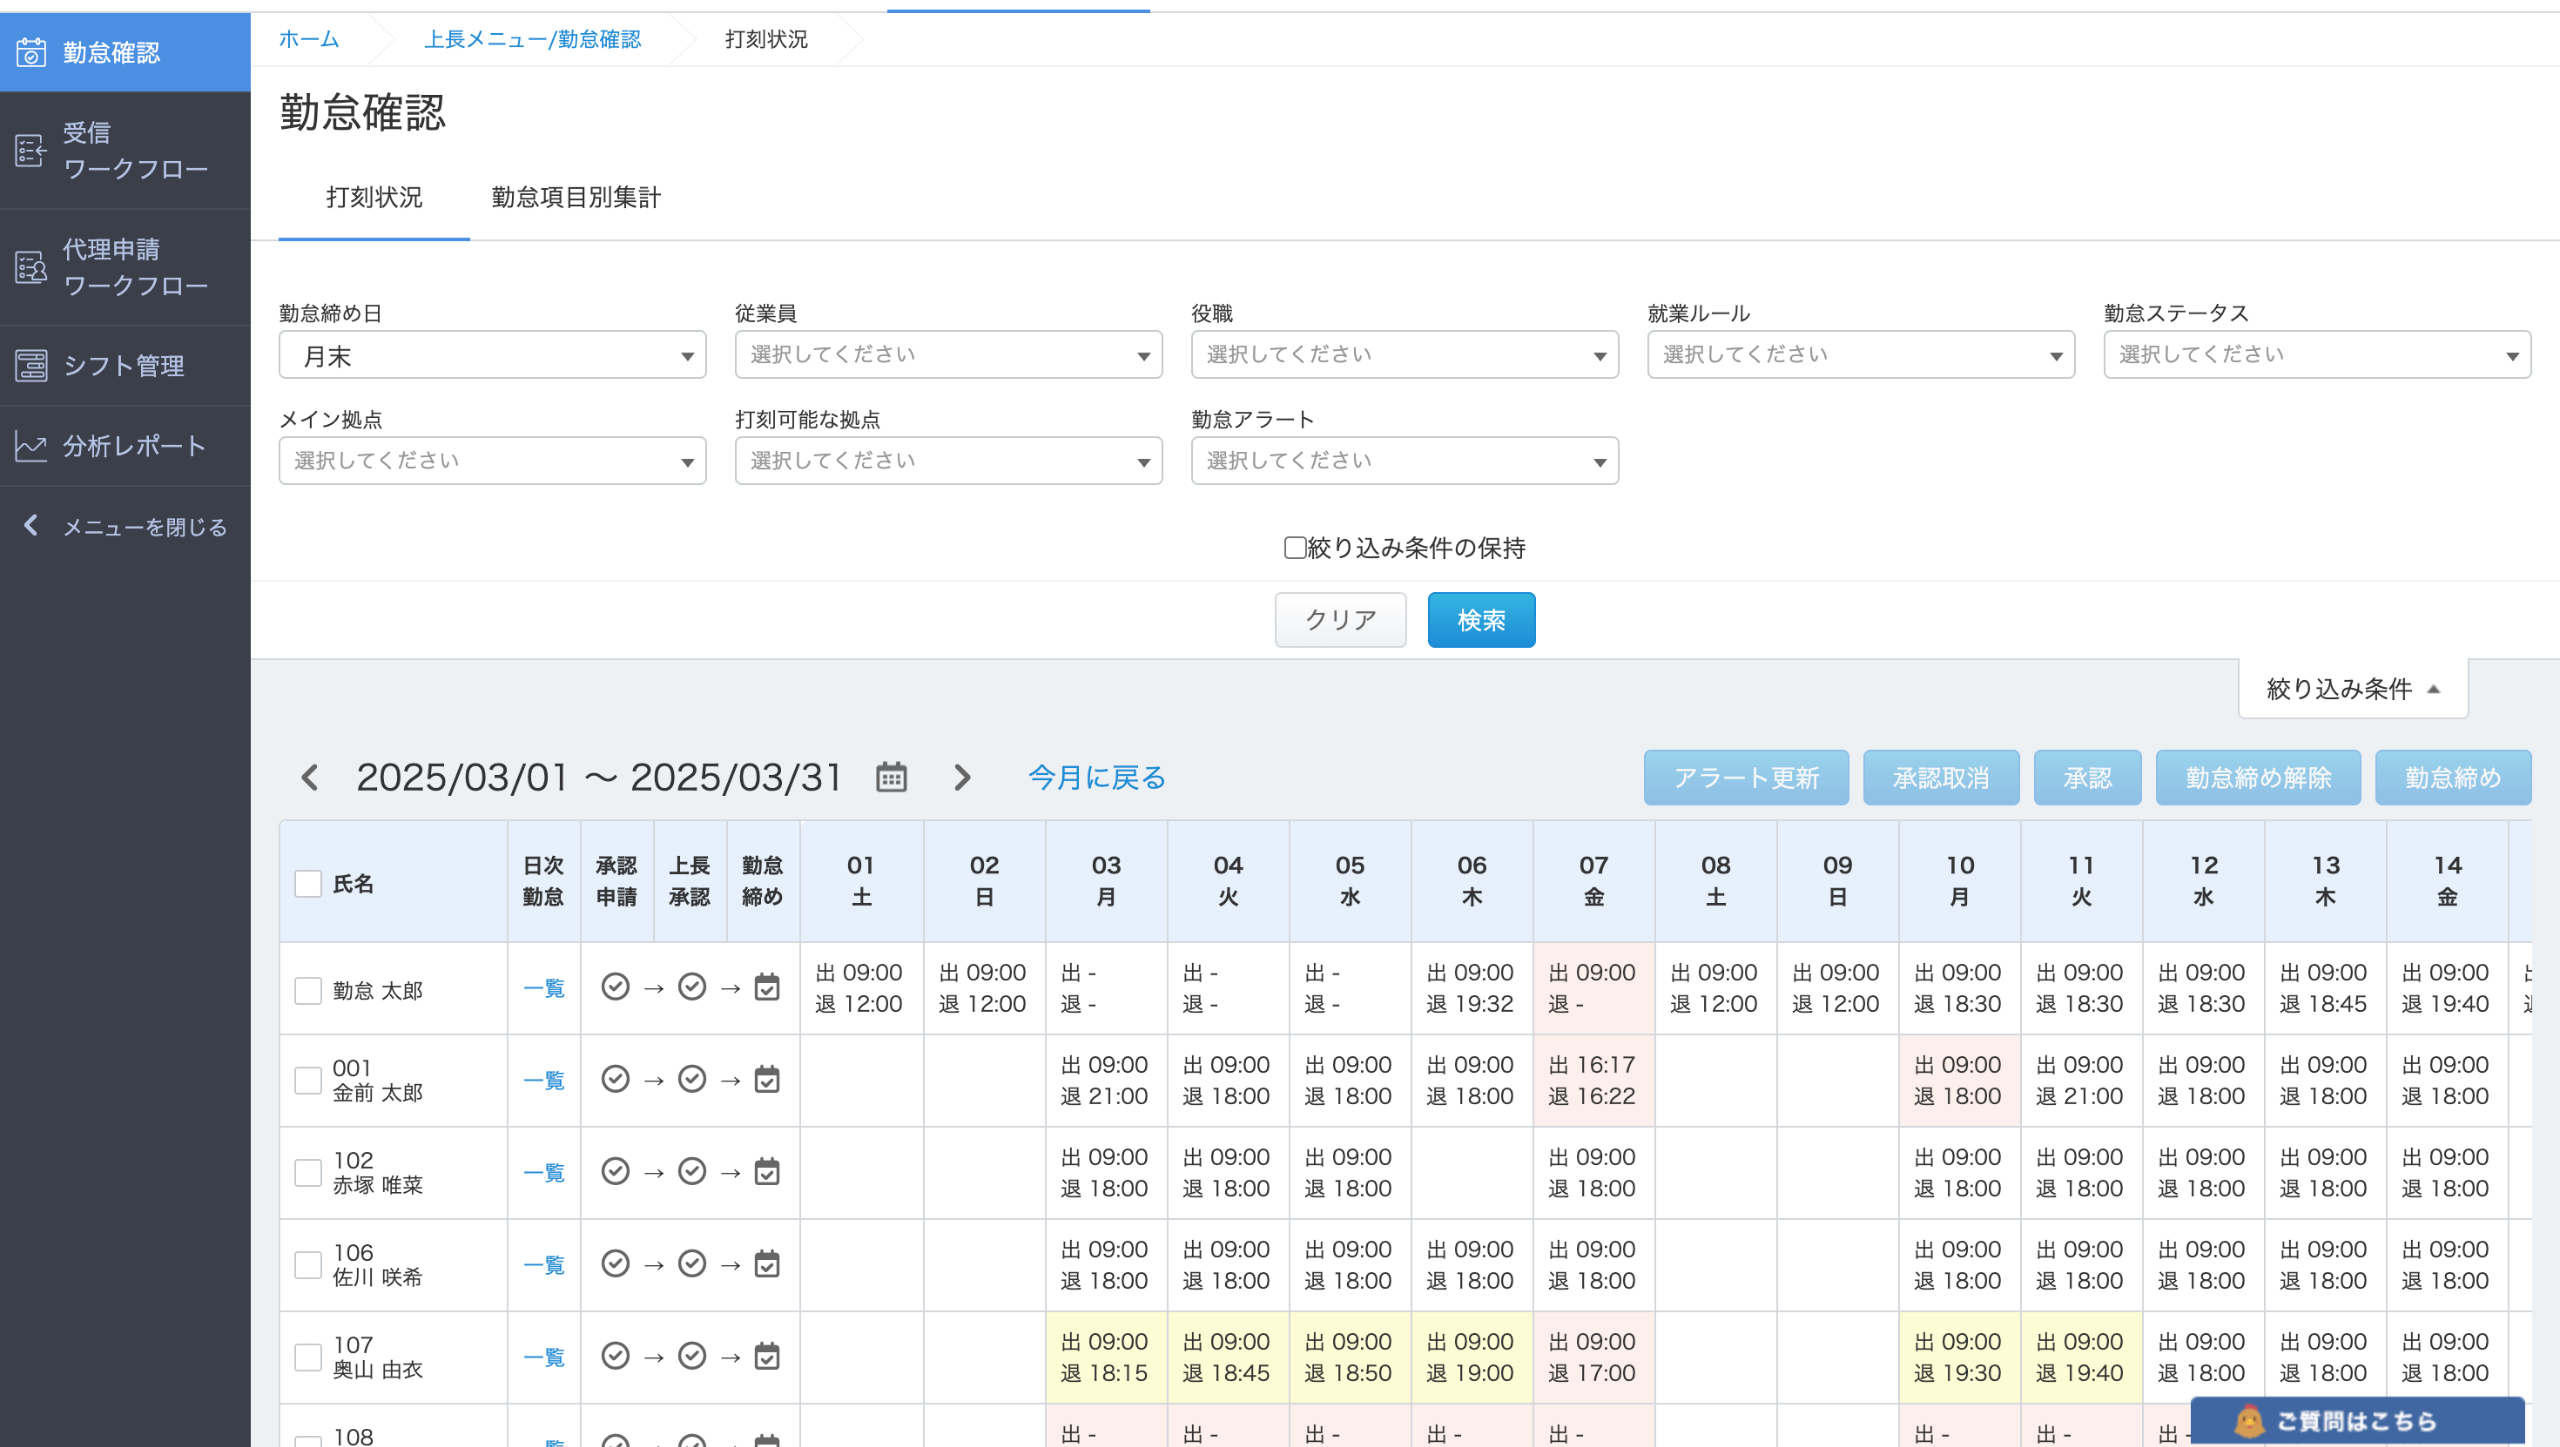Go to next month arrow
Viewport: 2560px width, 1447px height.
962,777
